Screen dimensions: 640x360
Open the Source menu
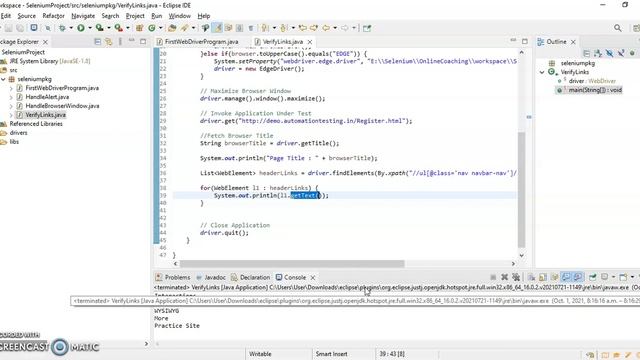coord(27,16)
